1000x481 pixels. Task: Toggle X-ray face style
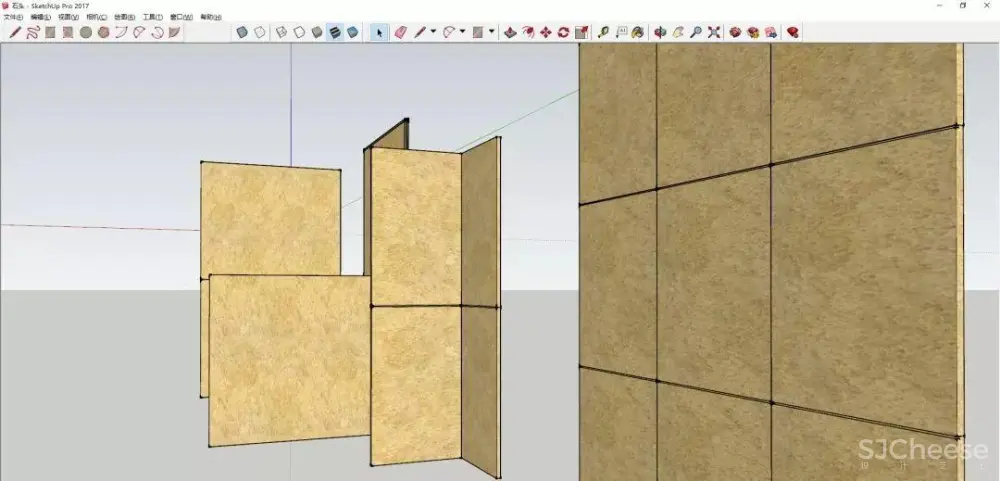(x=242, y=32)
